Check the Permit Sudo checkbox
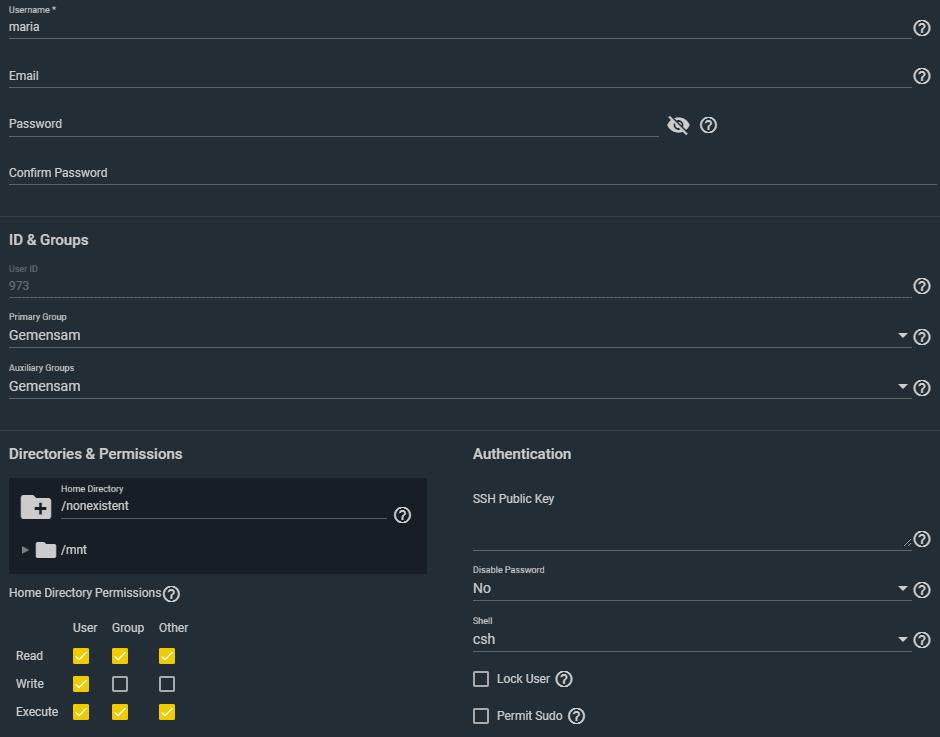The image size is (940, 737). point(481,716)
